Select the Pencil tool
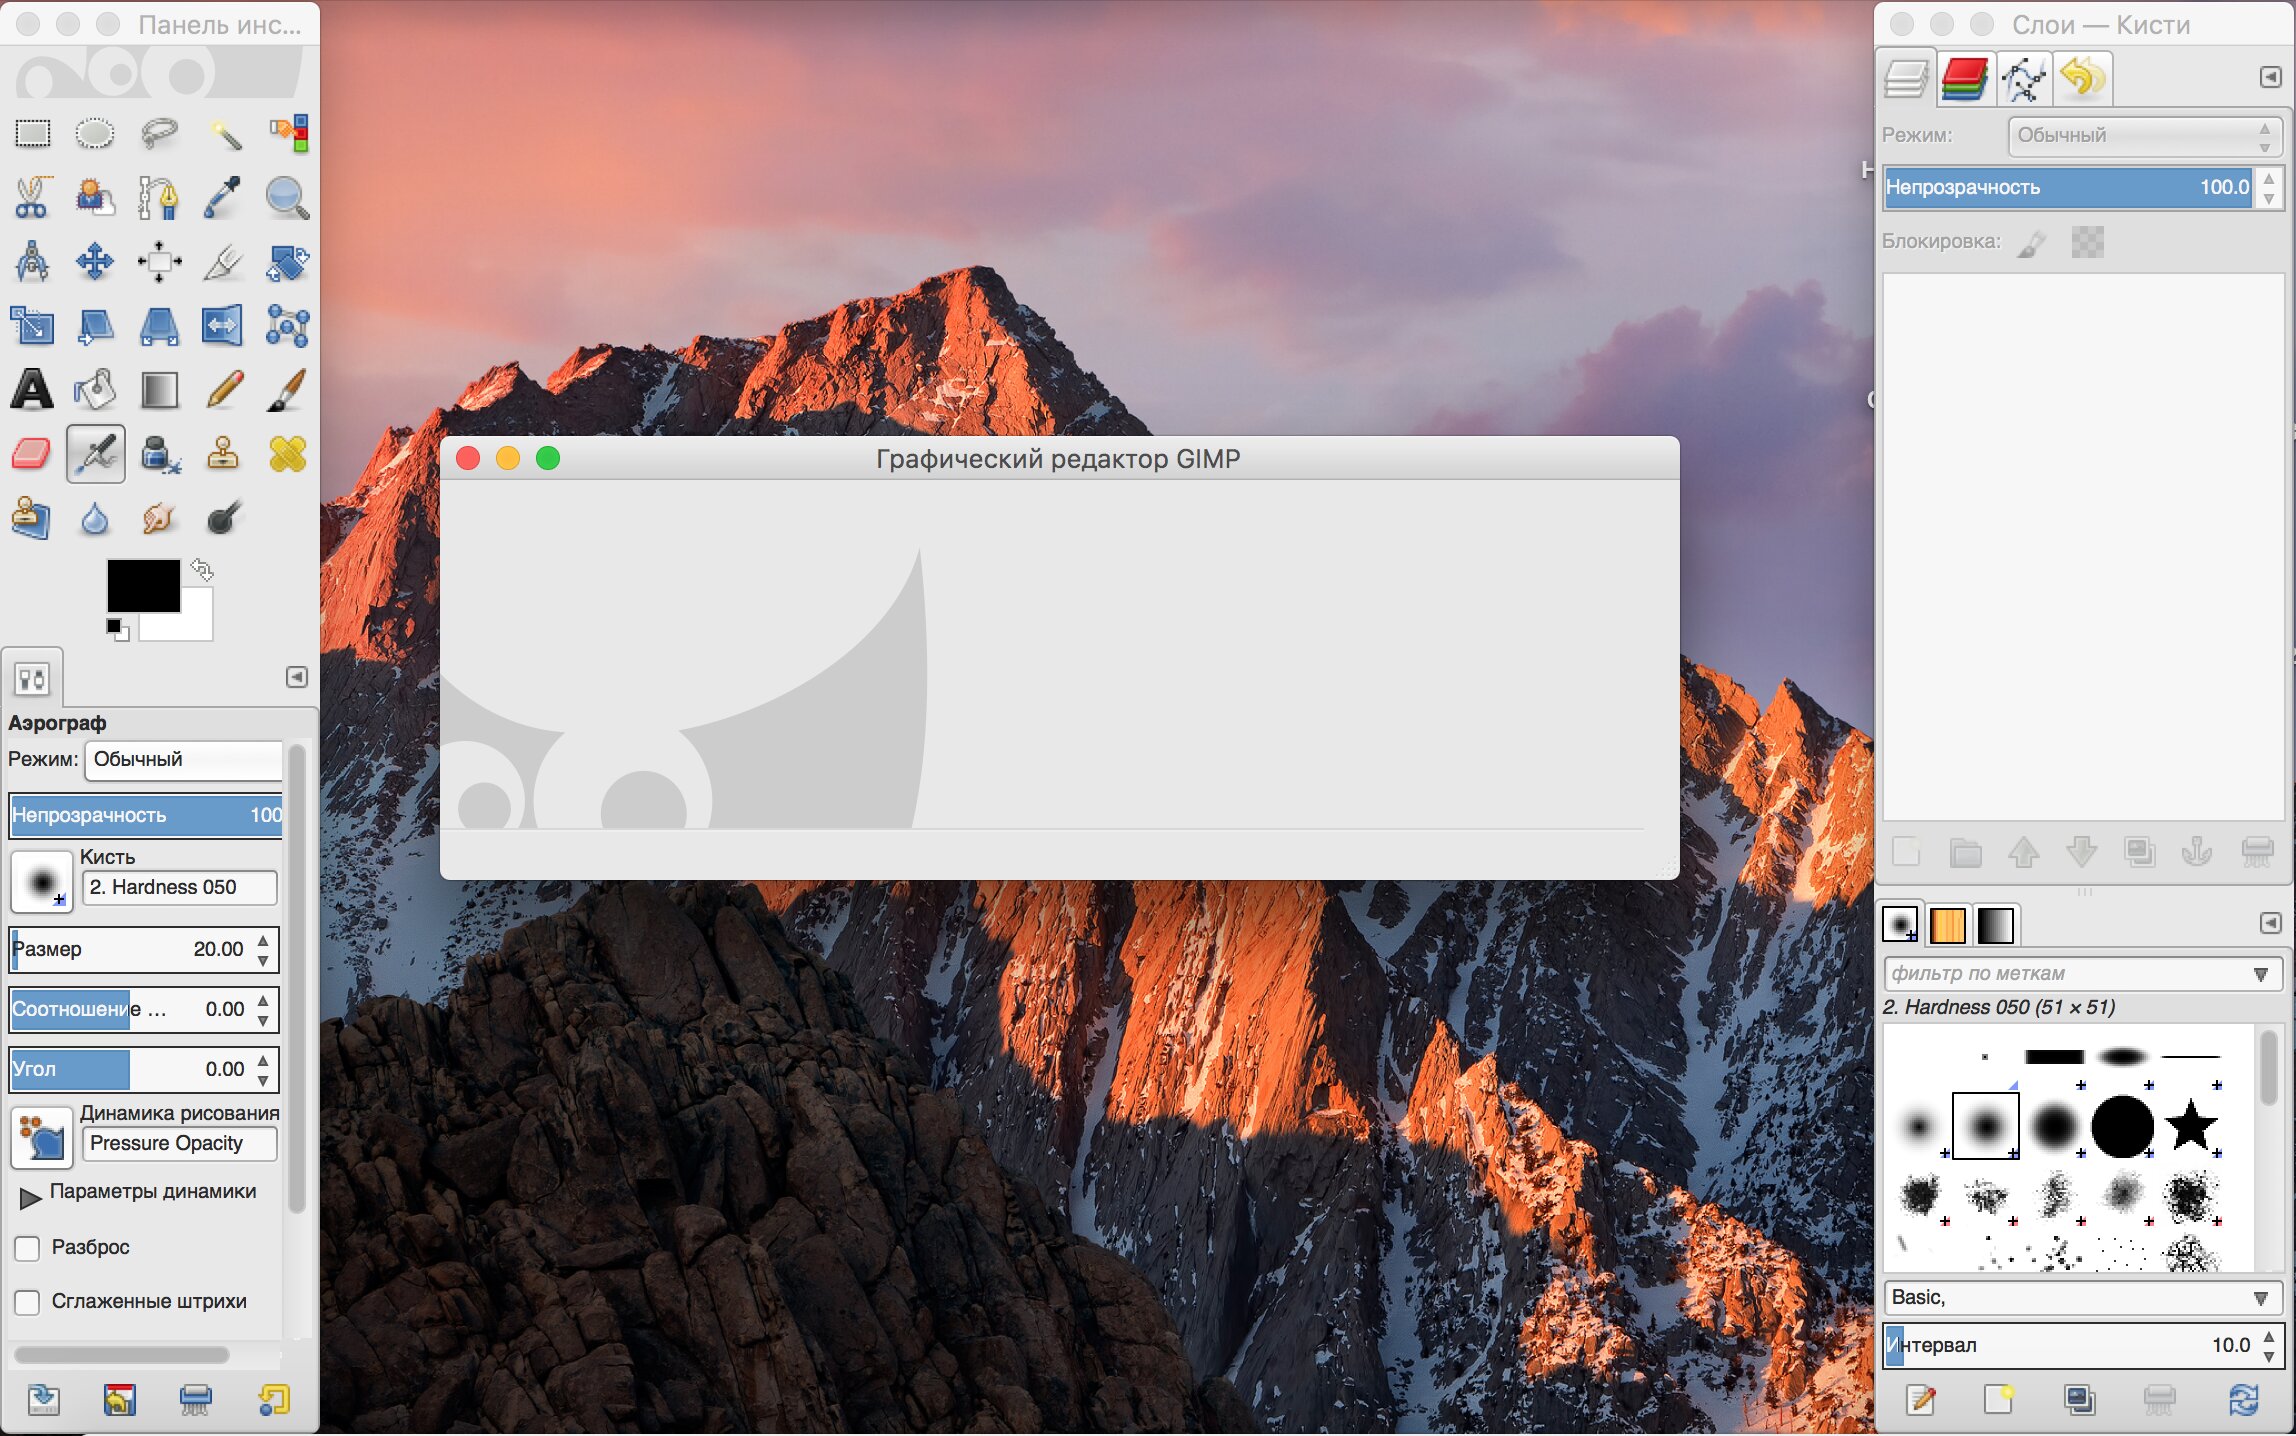2296x1436 pixels. [x=223, y=390]
